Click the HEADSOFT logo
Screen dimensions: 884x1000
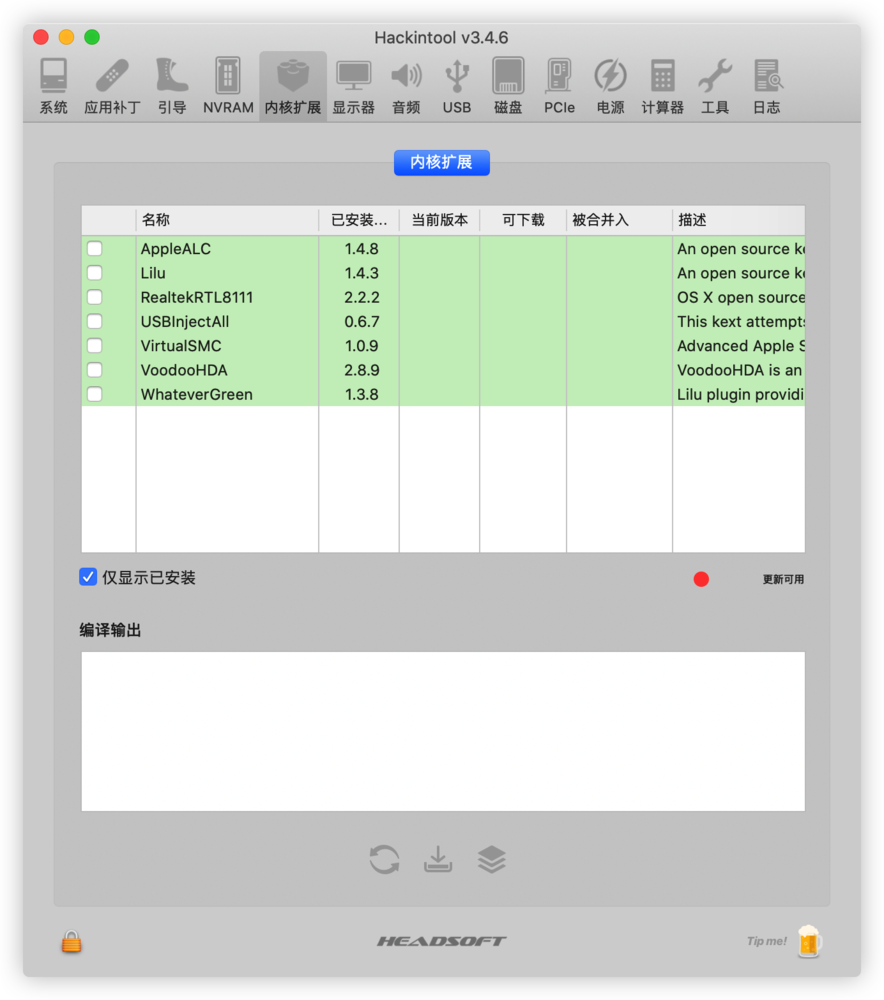(x=441, y=941)
